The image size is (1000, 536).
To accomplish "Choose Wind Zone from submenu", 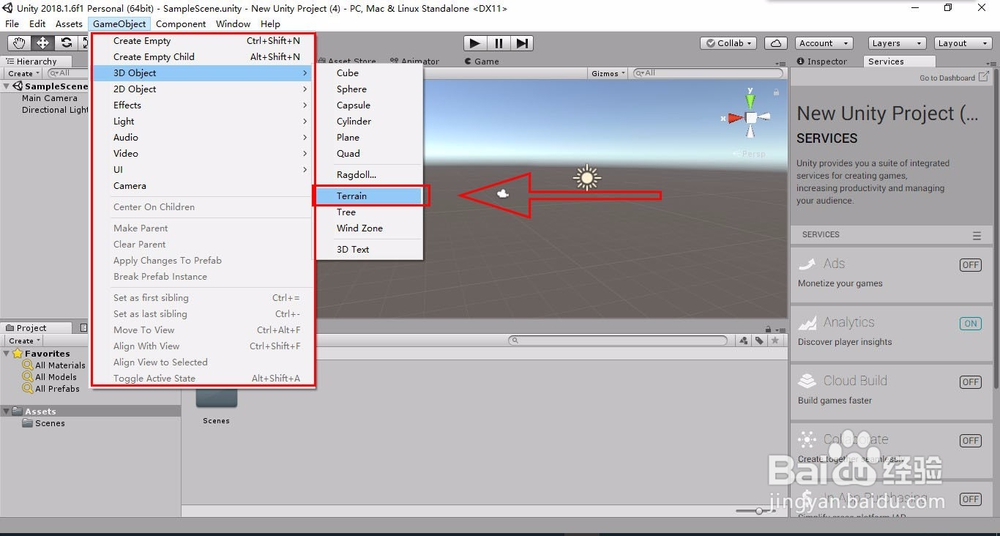I will [x=370, y=228].
